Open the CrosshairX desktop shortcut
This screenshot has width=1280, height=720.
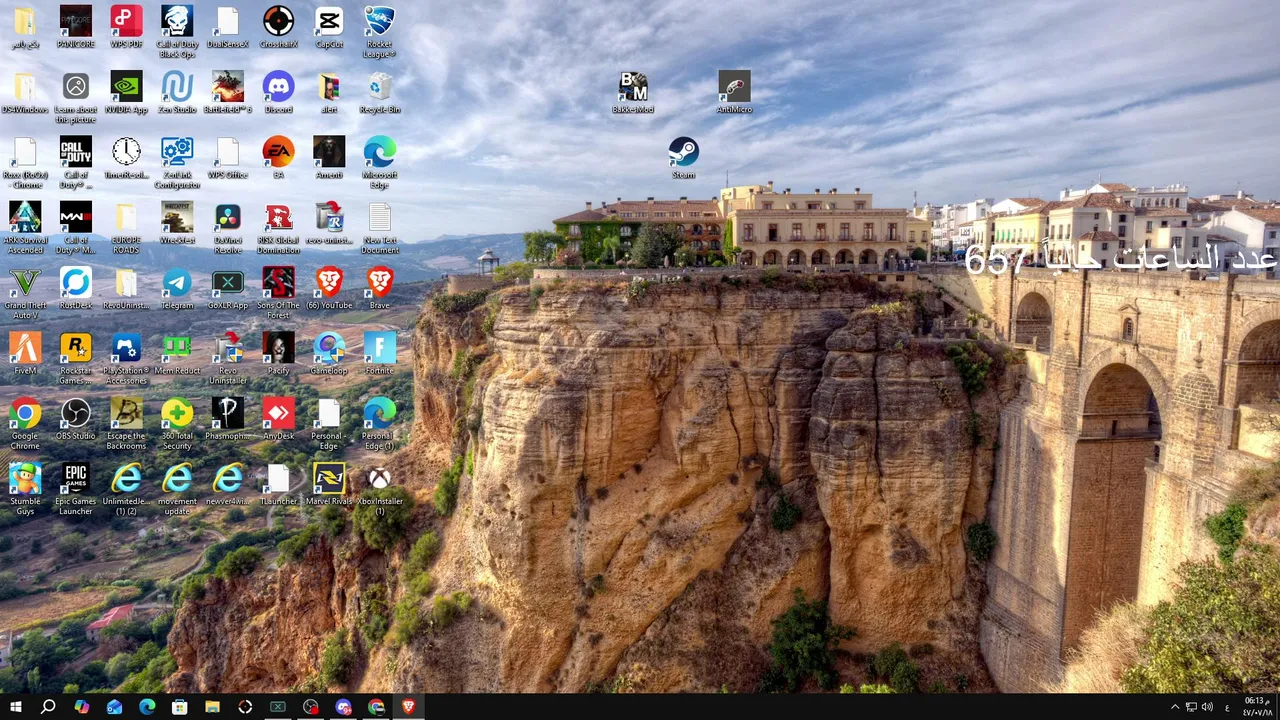click(x=278, y=27)
